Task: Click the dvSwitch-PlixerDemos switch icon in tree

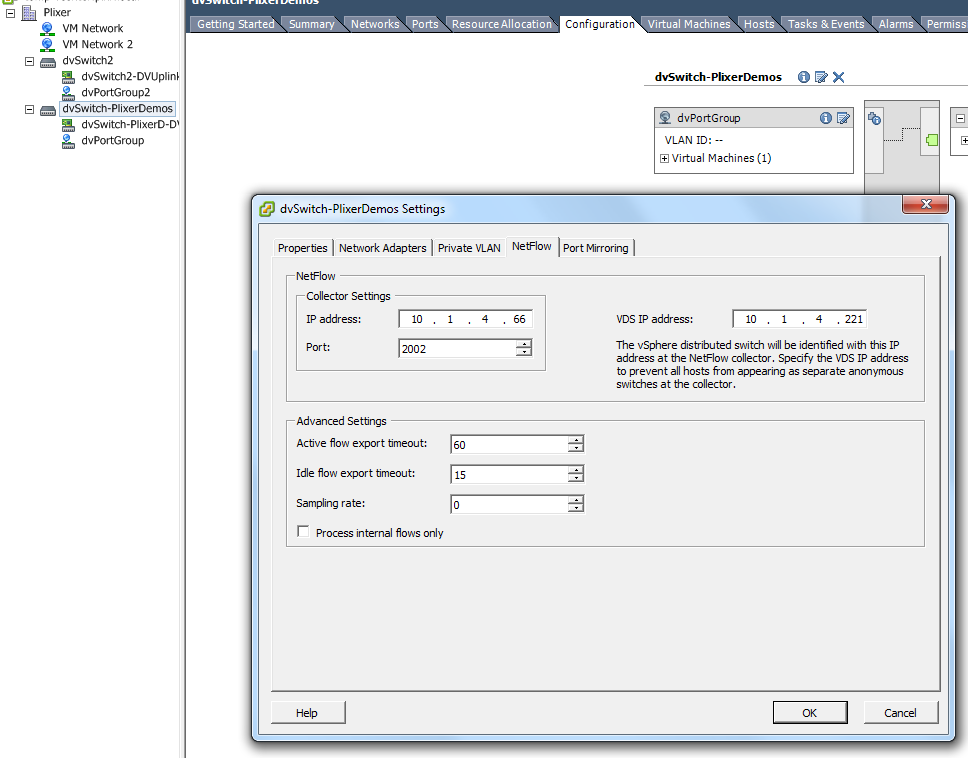Action: [48, 109]
